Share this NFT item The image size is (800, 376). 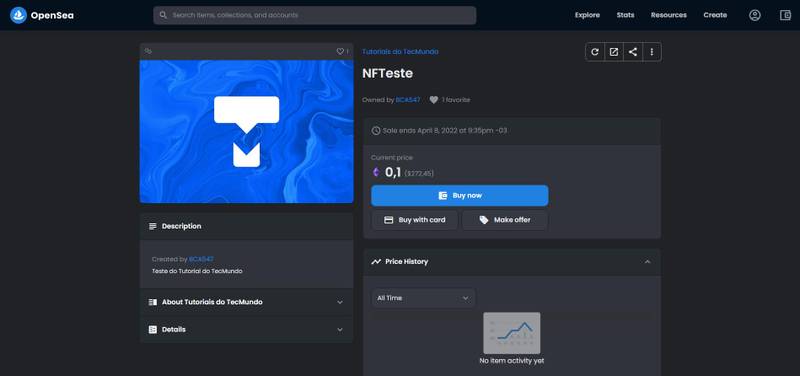(633, 52)
